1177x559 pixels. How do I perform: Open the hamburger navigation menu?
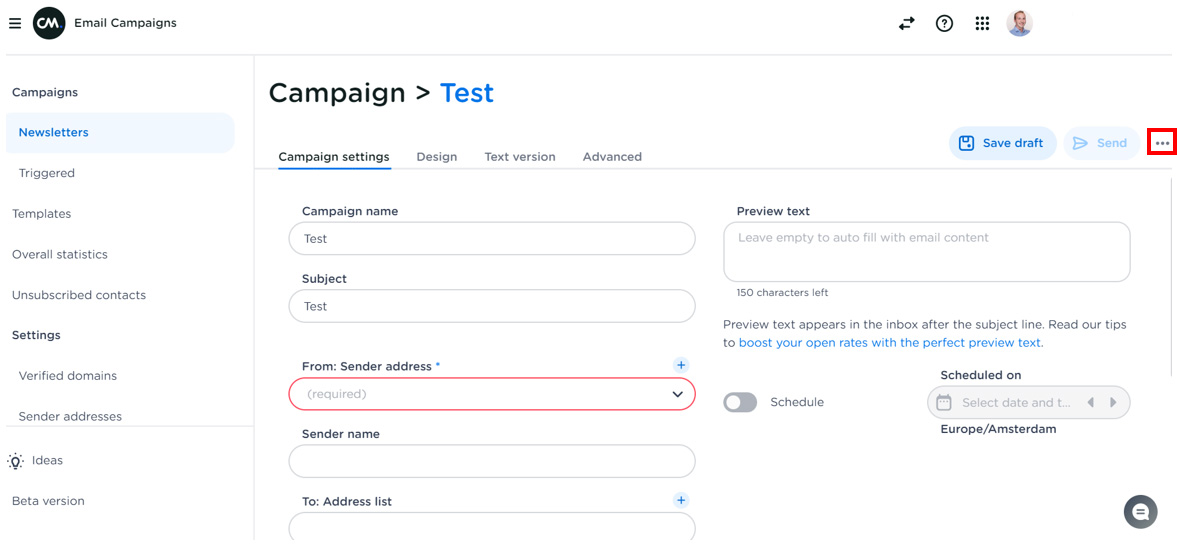pos(15,23)
